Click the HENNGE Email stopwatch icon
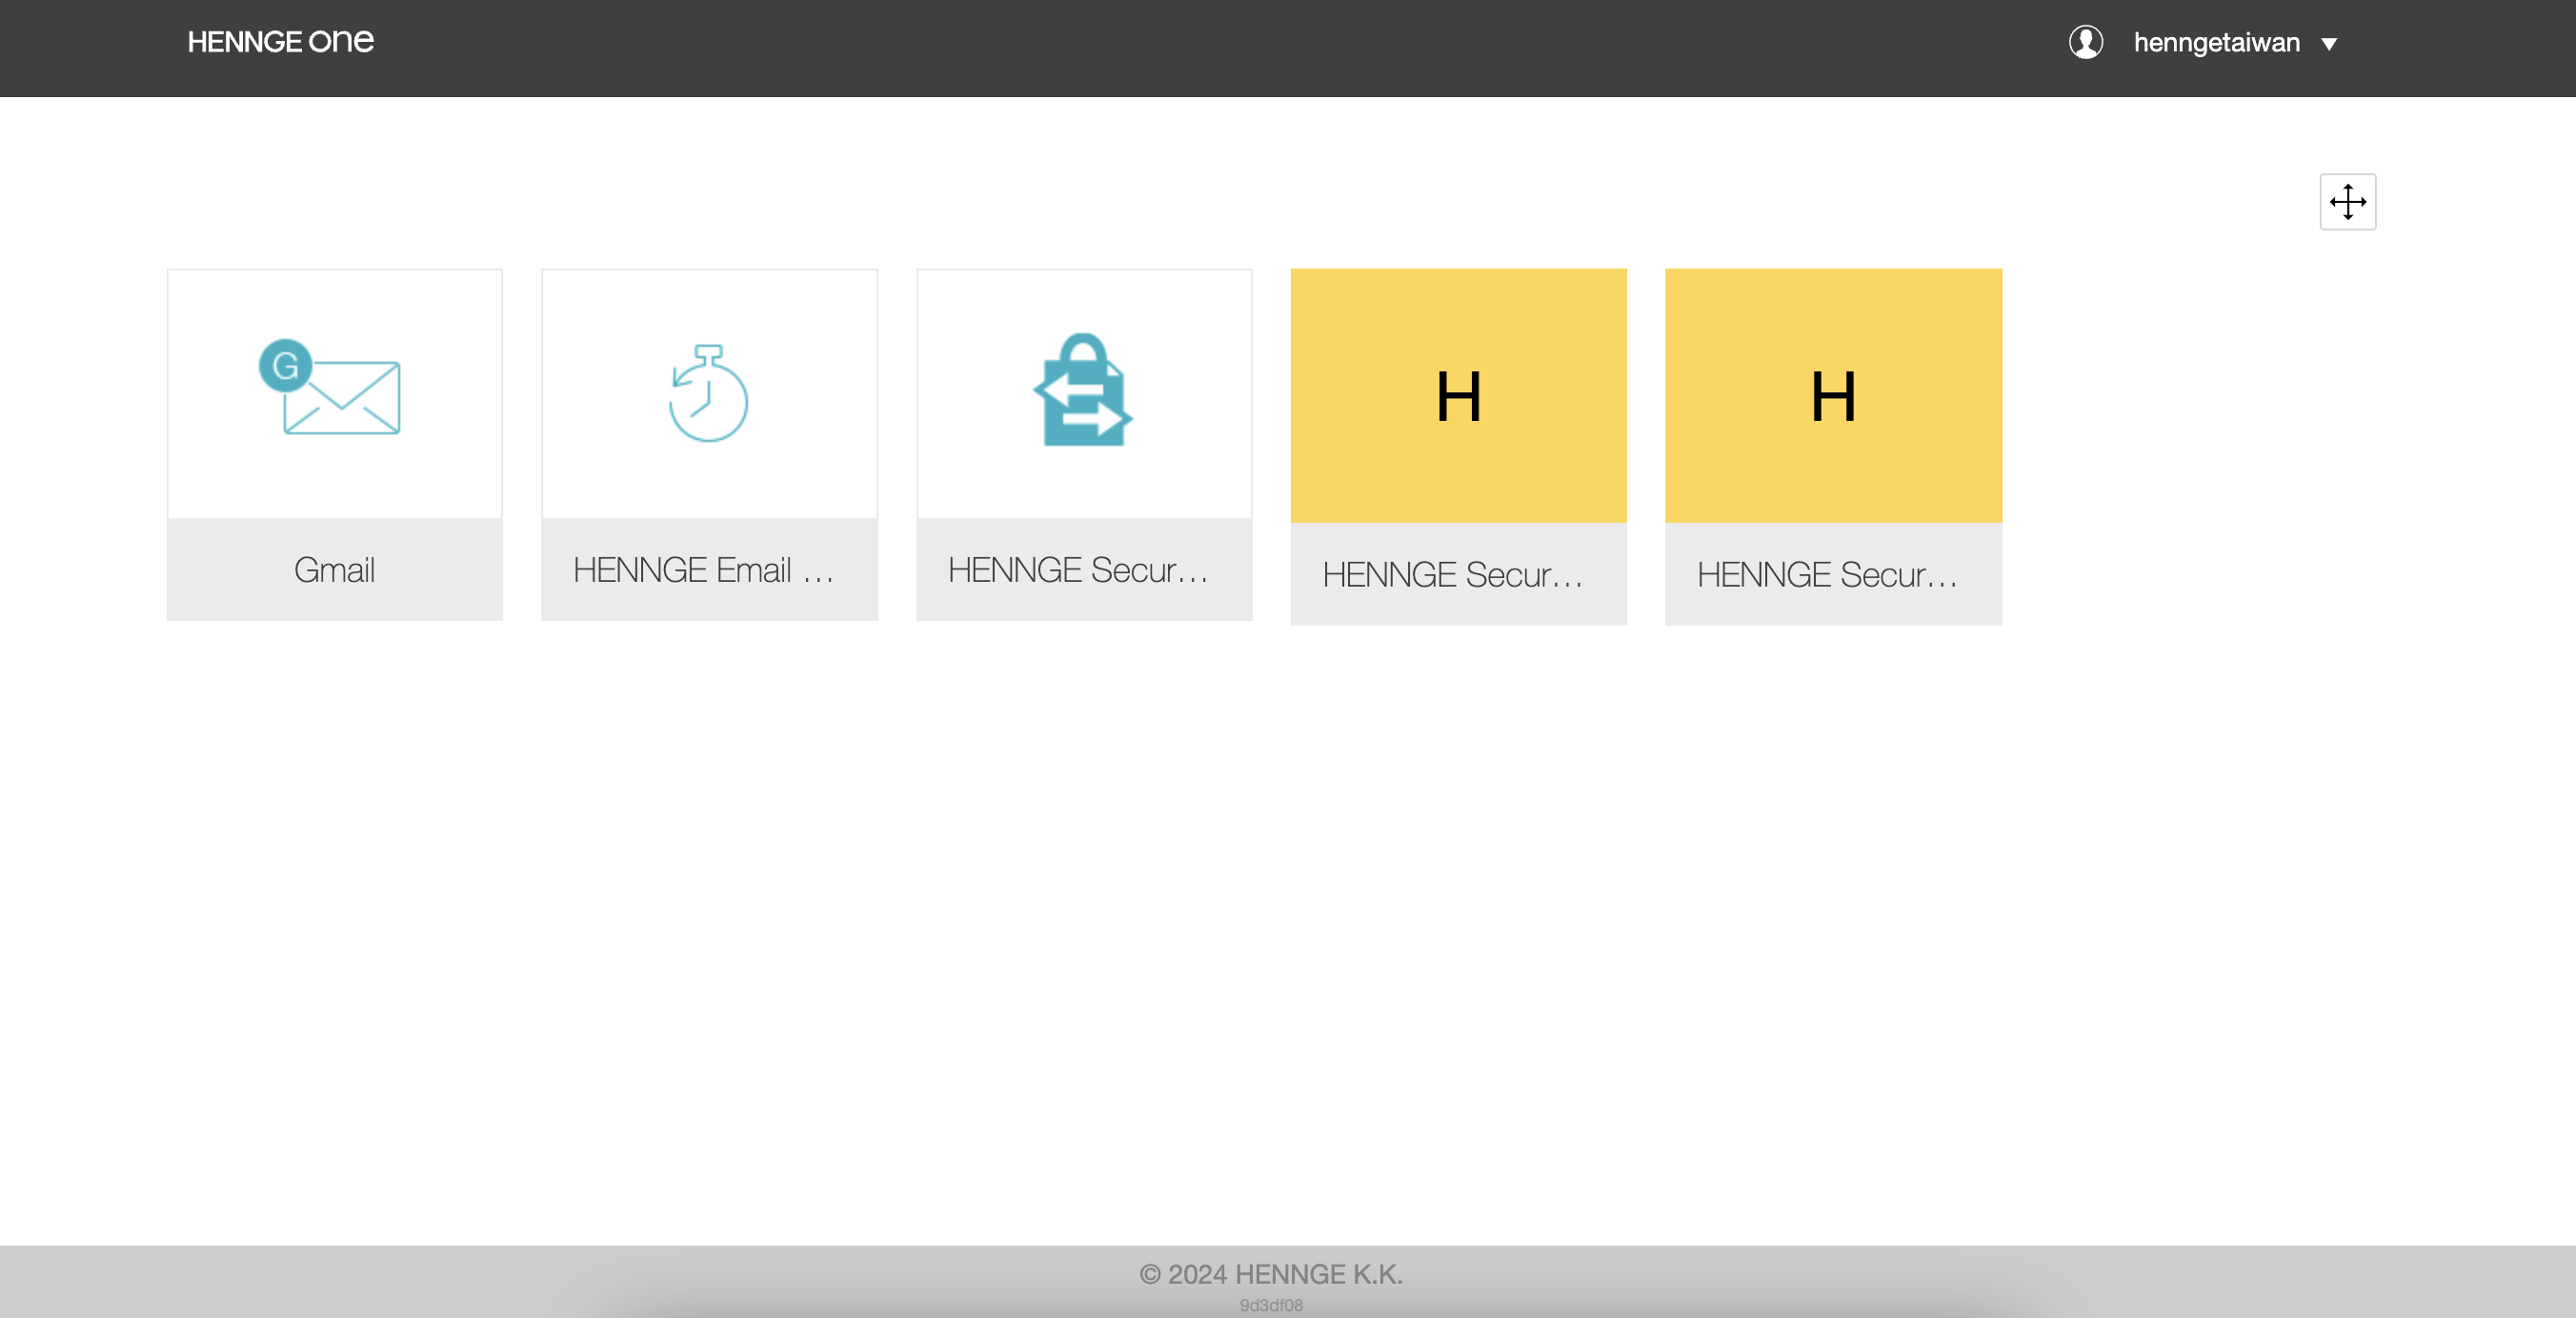2576x1318 pixels. coord(708,392)
